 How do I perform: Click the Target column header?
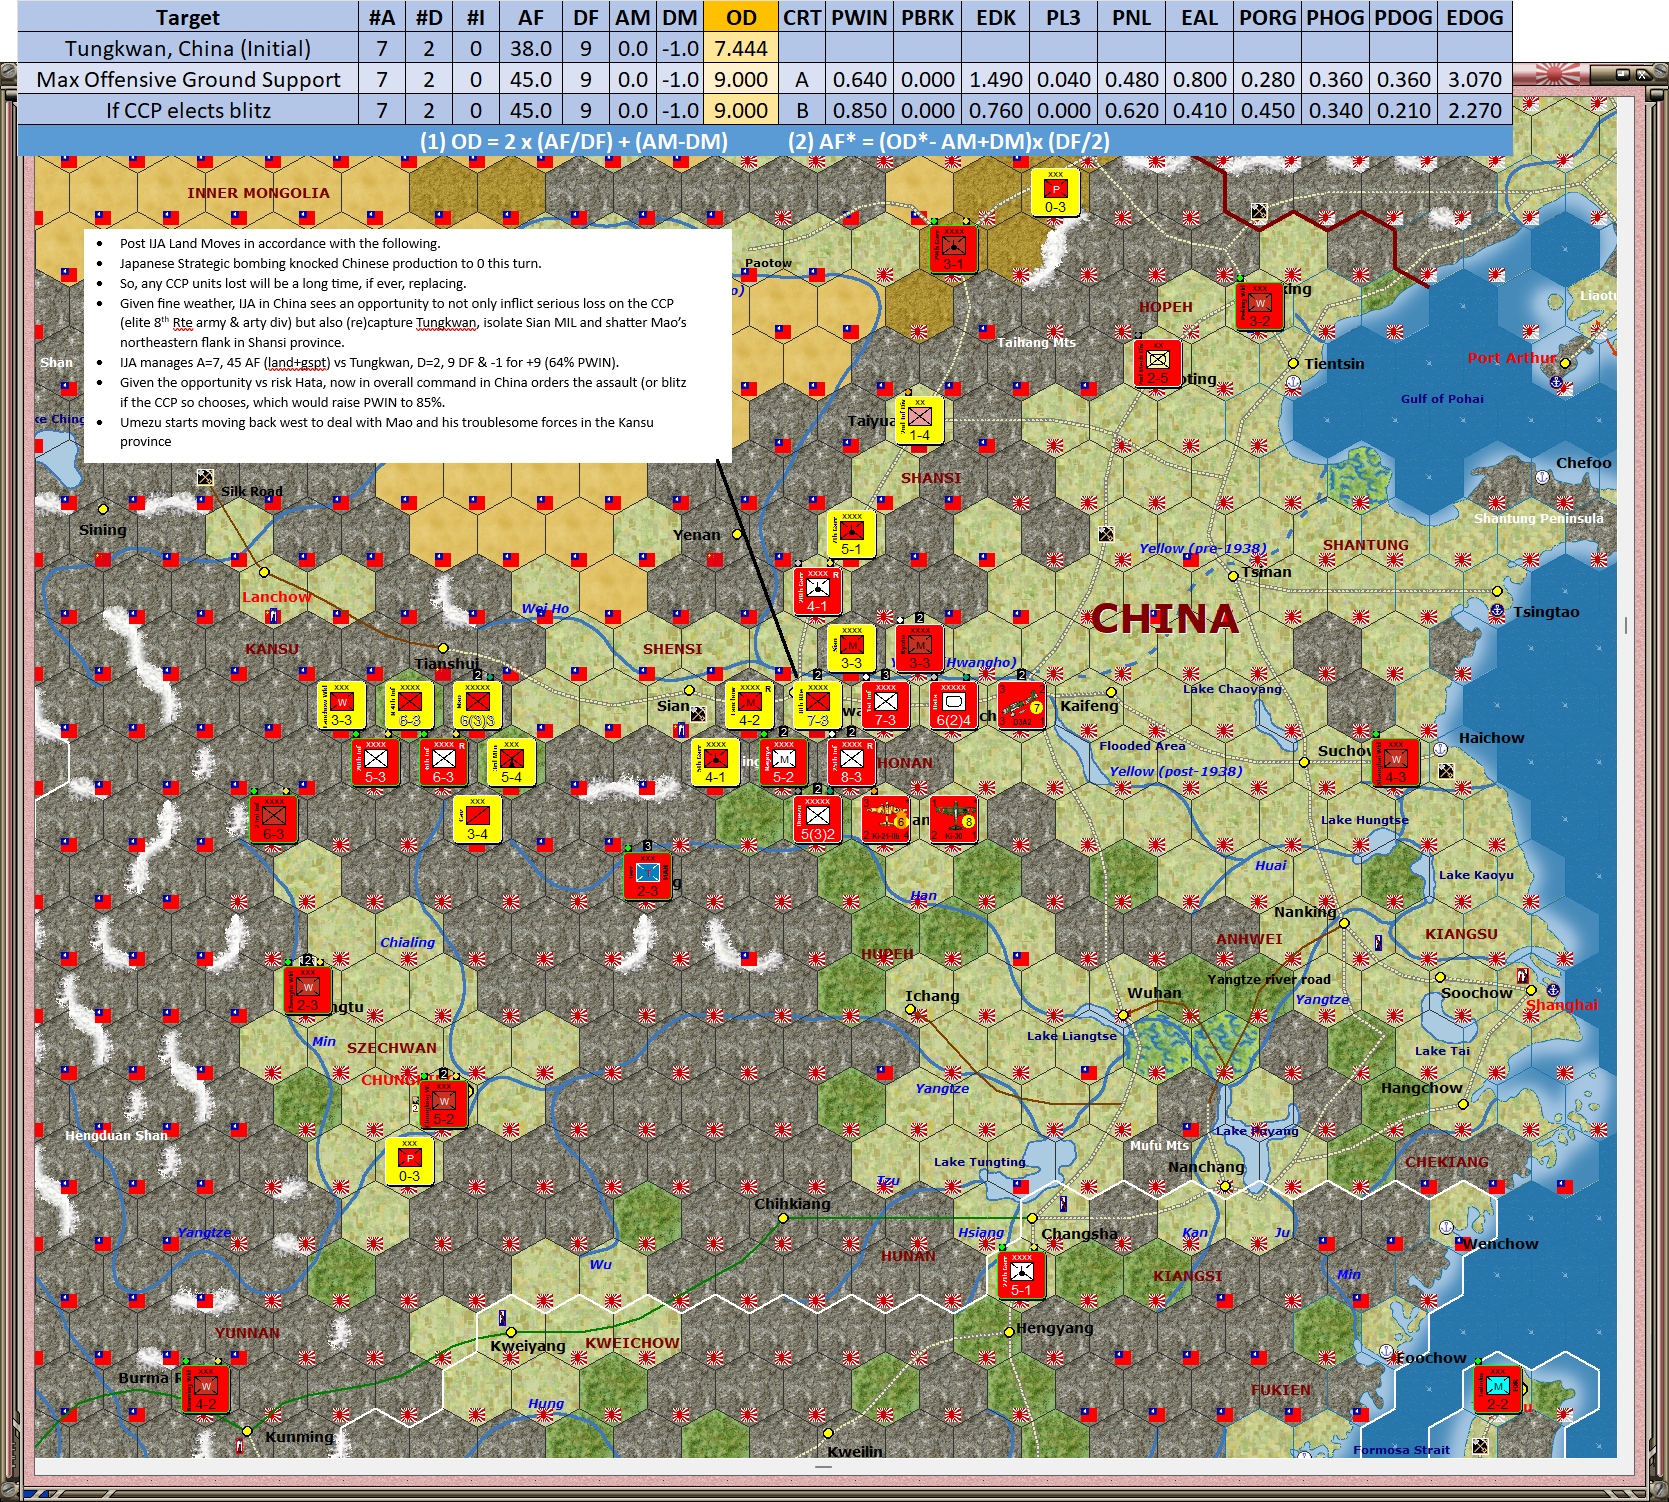188,17
